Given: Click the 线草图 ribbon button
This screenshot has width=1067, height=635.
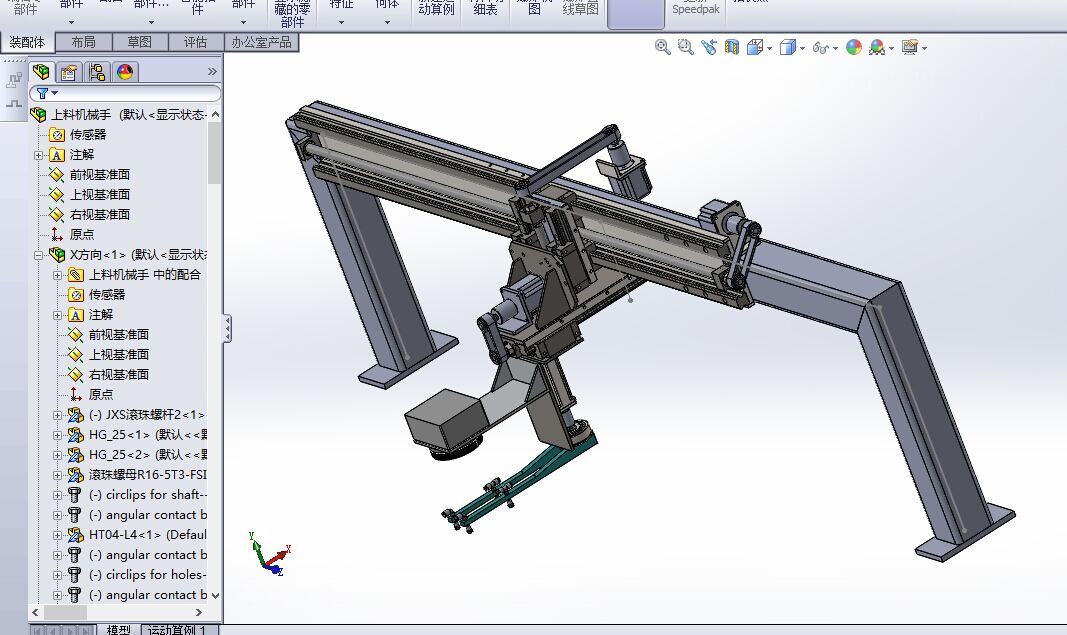Looking at the screenshot, I should pyautogui.click(x=580, y=8).
